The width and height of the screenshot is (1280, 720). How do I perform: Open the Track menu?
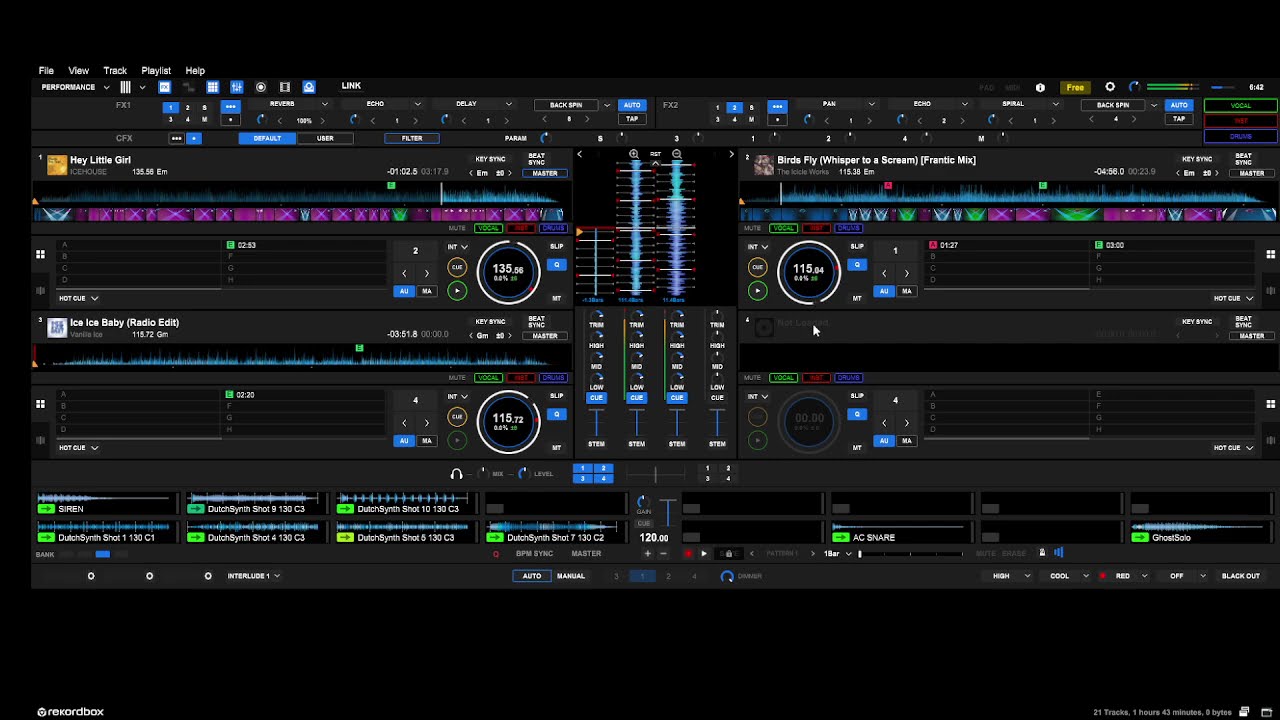tap(115, 71)
